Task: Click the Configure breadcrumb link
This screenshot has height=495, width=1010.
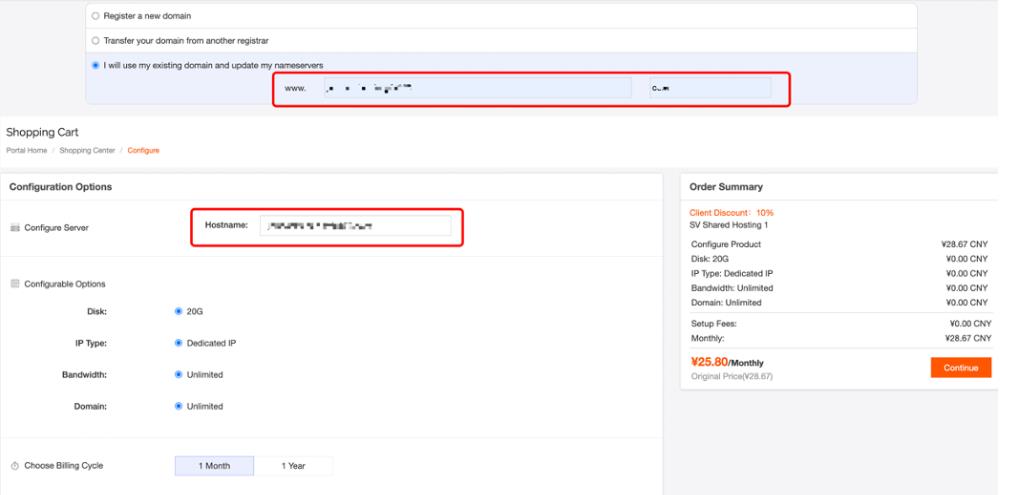Action: pyautogui.click(x=143, y=151)
